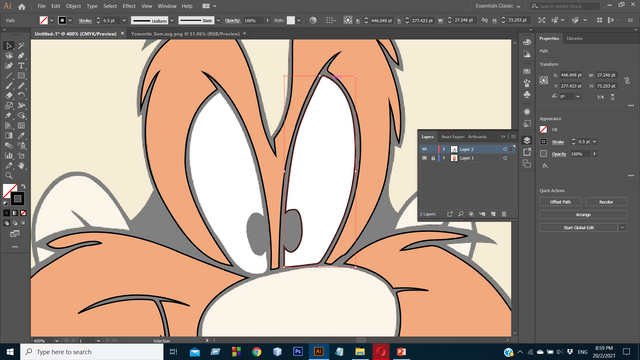640x360 pixels.
Task: Select the Eraser tool
Action: point(9,96)
